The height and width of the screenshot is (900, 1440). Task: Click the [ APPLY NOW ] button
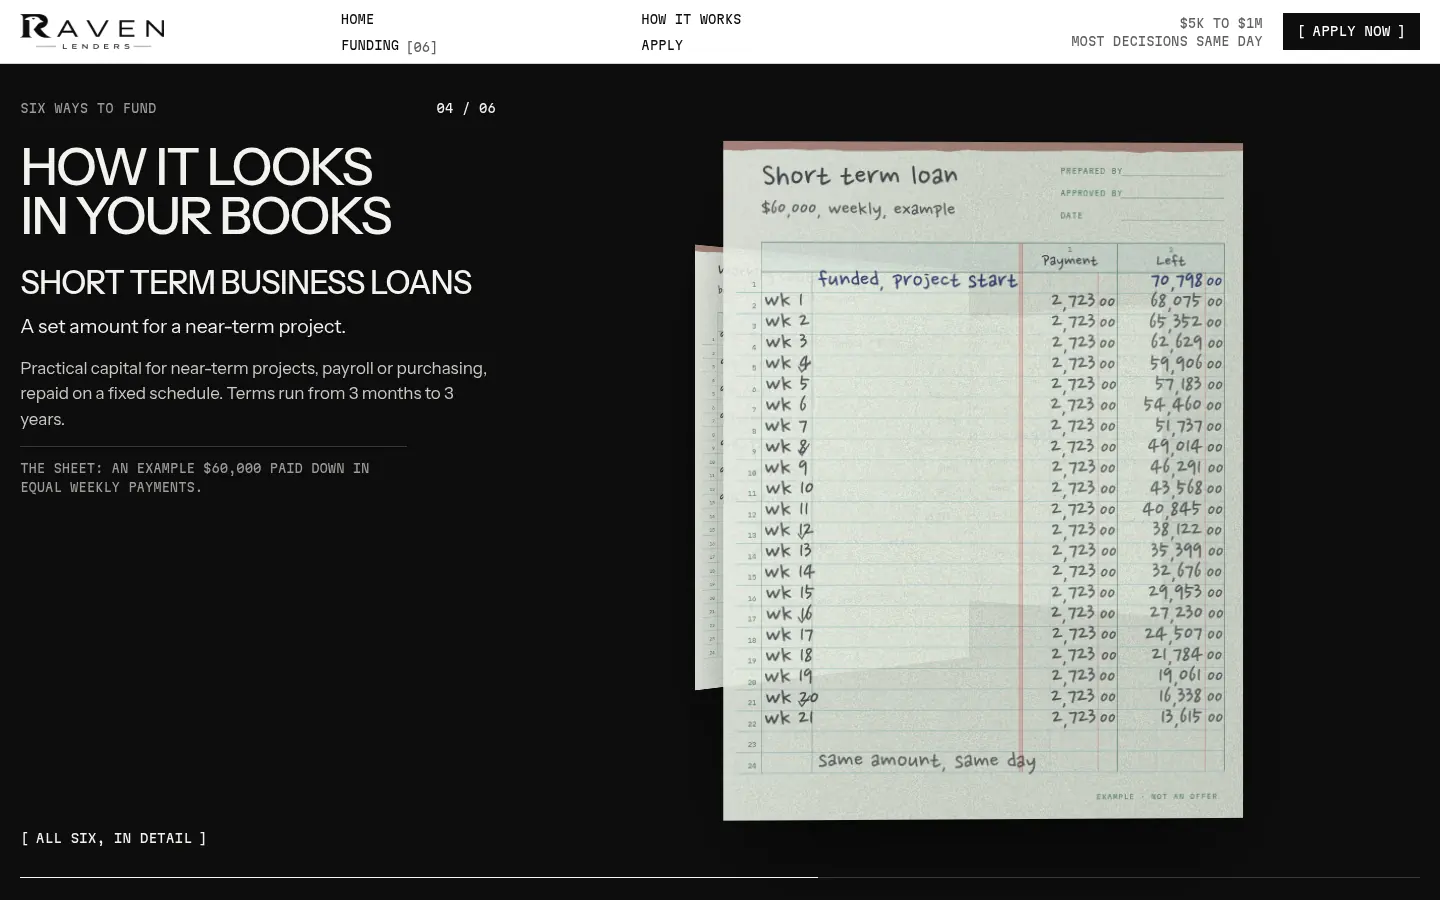pos(1351,32)
